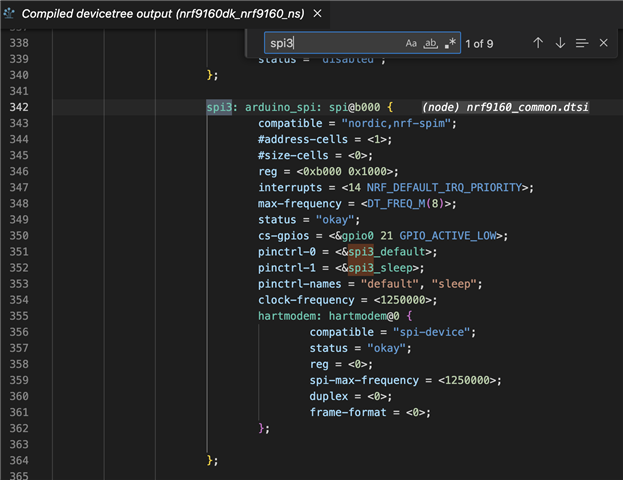Screen dimensions: 623x480
Task: Enable Use Regular Expression in search
Action: click(x=450, y=43)
